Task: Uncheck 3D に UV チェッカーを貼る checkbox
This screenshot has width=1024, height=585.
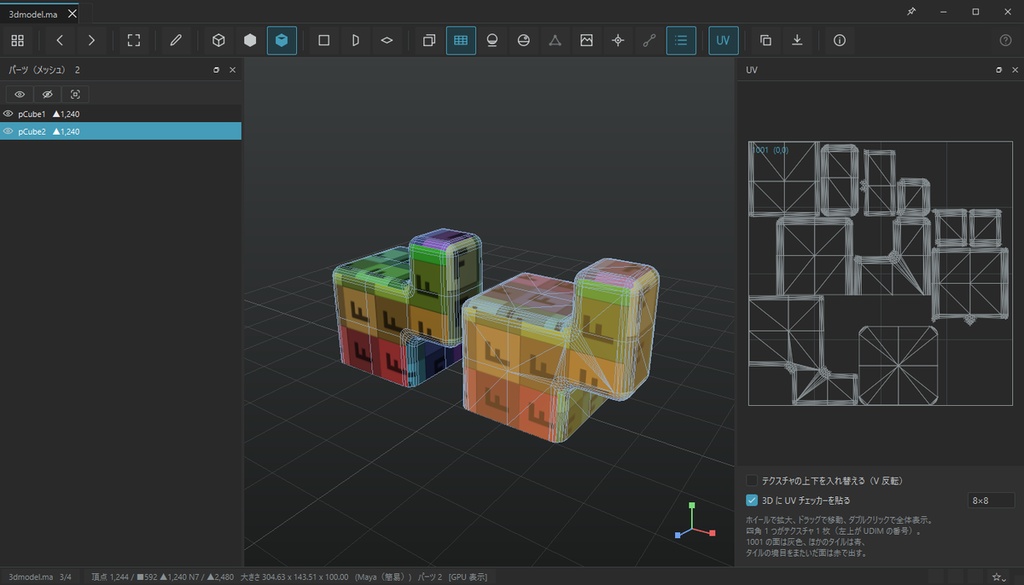Action: [x=752, y=500]
